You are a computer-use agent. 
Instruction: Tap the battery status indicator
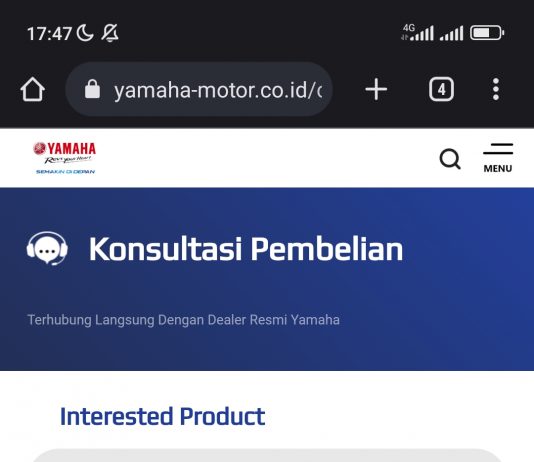click(x=487, y=33)
